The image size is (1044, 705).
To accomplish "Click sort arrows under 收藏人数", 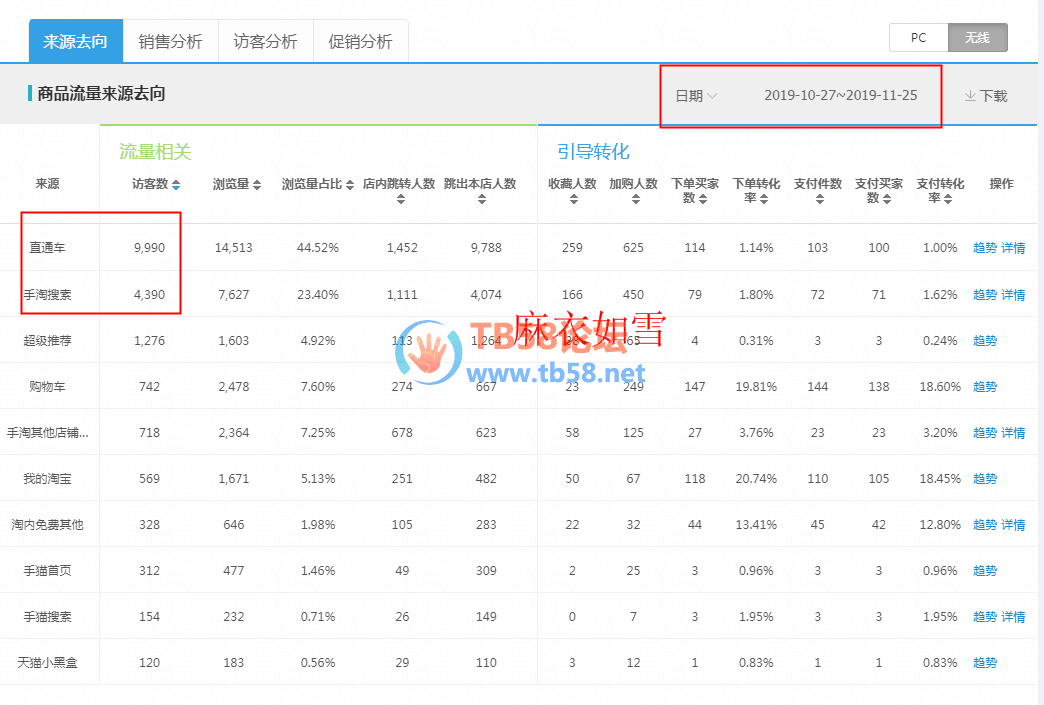I will (573, 199).
